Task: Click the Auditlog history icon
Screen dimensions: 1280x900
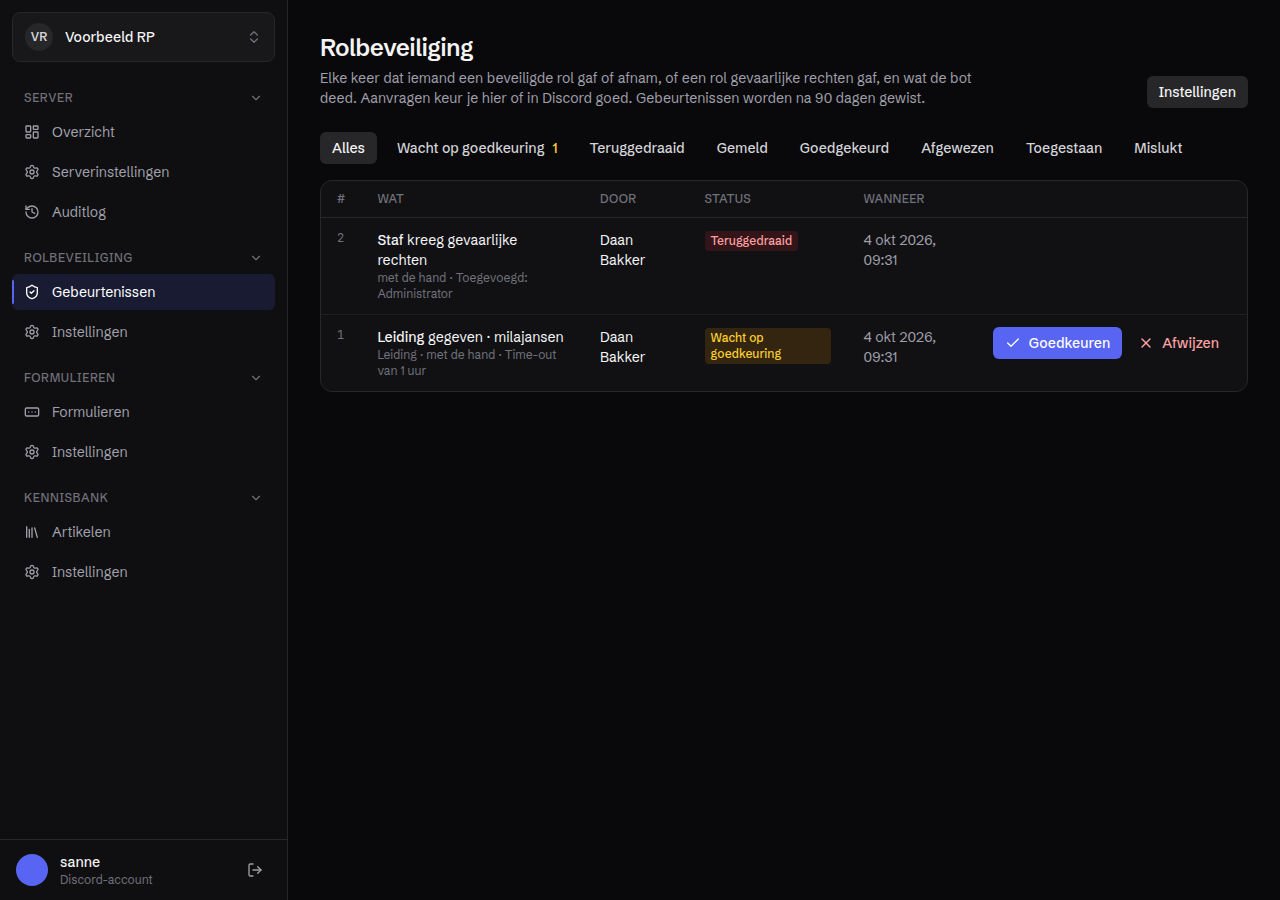Action: (32, 212)
